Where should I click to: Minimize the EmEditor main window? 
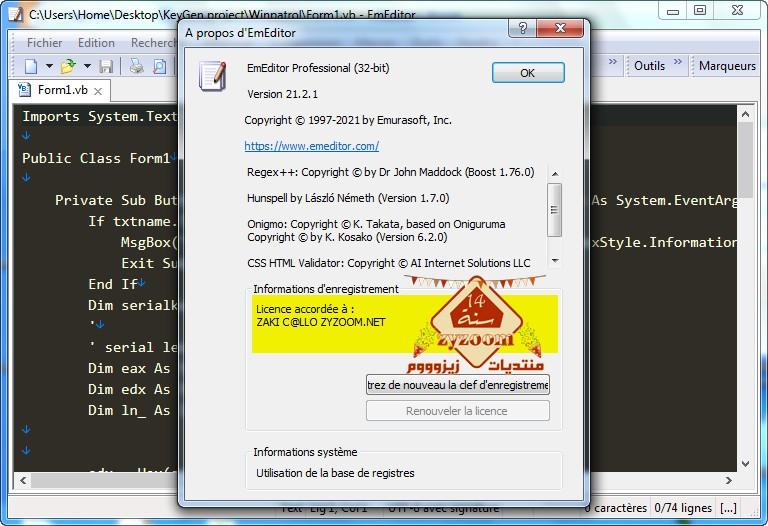click(673, 11)
